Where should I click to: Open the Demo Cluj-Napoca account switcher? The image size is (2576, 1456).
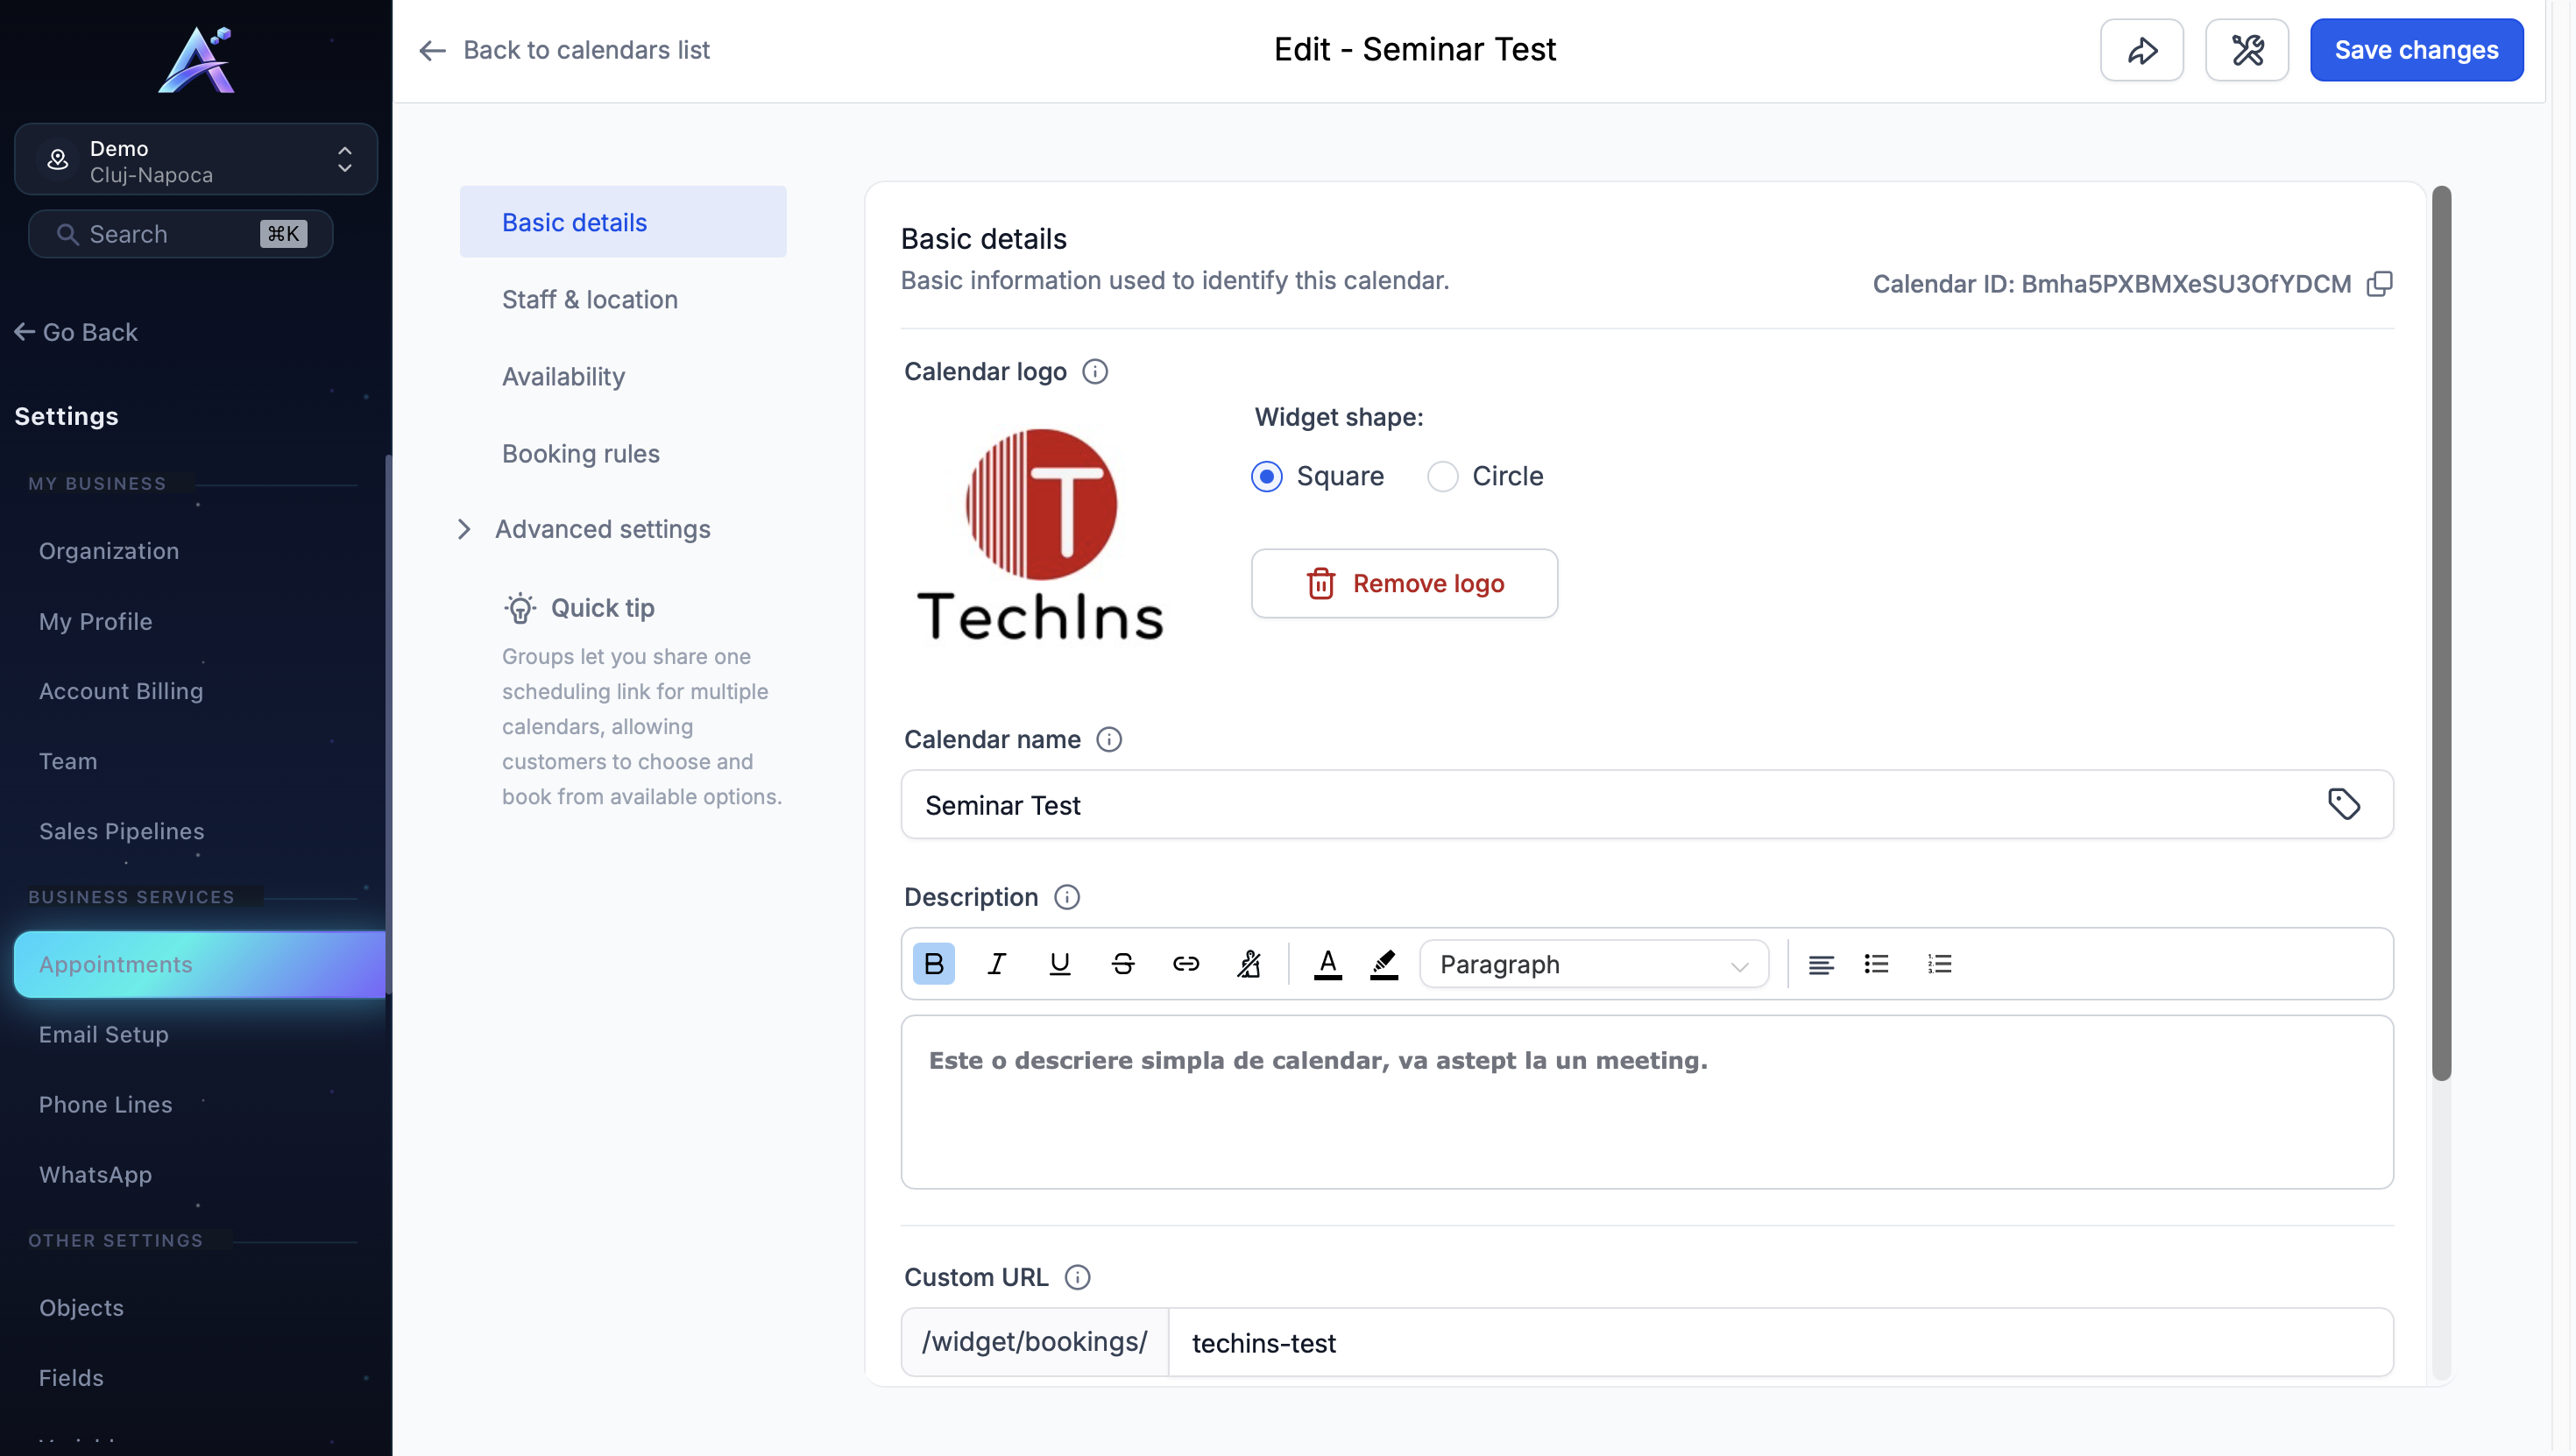tap(196, 160)
